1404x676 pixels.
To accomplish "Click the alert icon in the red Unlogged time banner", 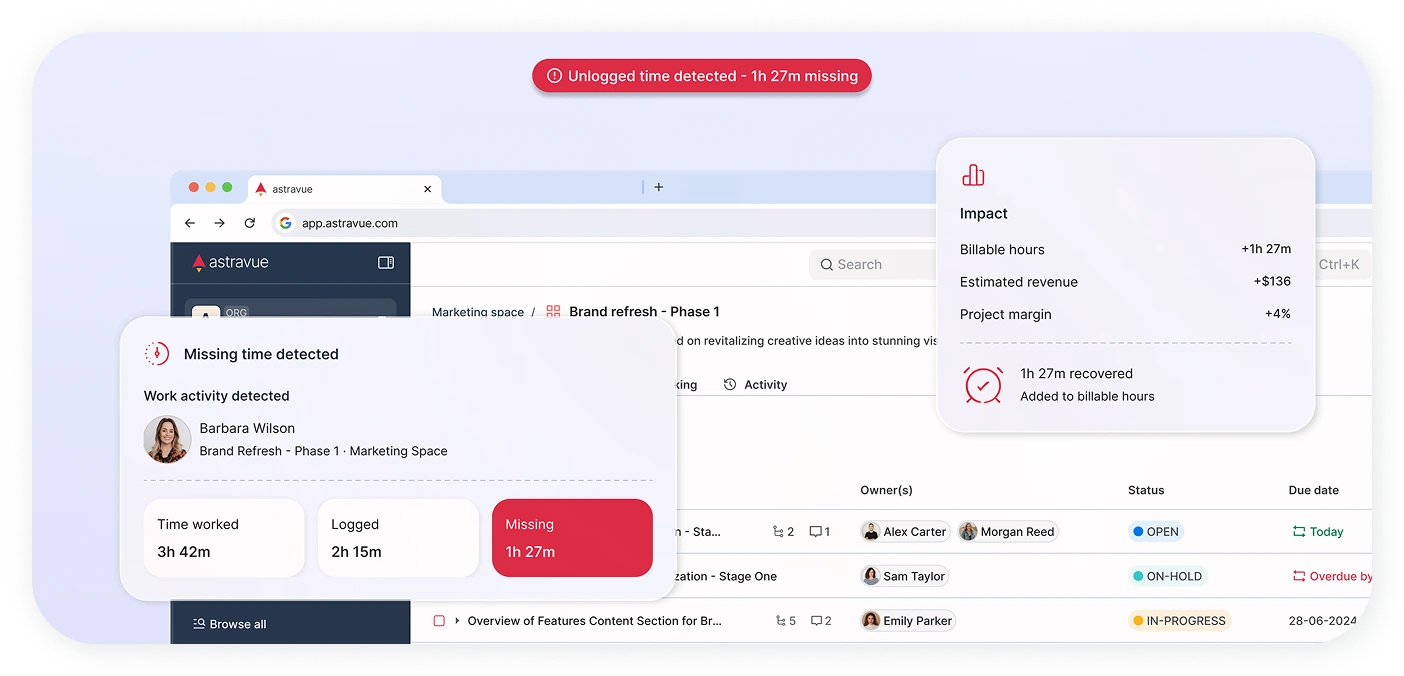I will (554, 76).
